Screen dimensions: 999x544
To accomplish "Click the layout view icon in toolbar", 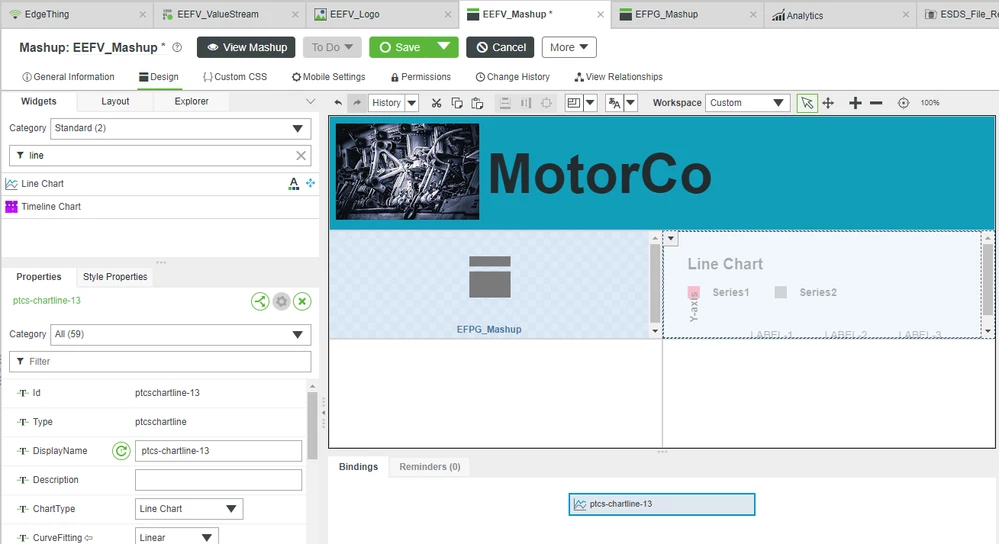I will [x=573, y=103].
